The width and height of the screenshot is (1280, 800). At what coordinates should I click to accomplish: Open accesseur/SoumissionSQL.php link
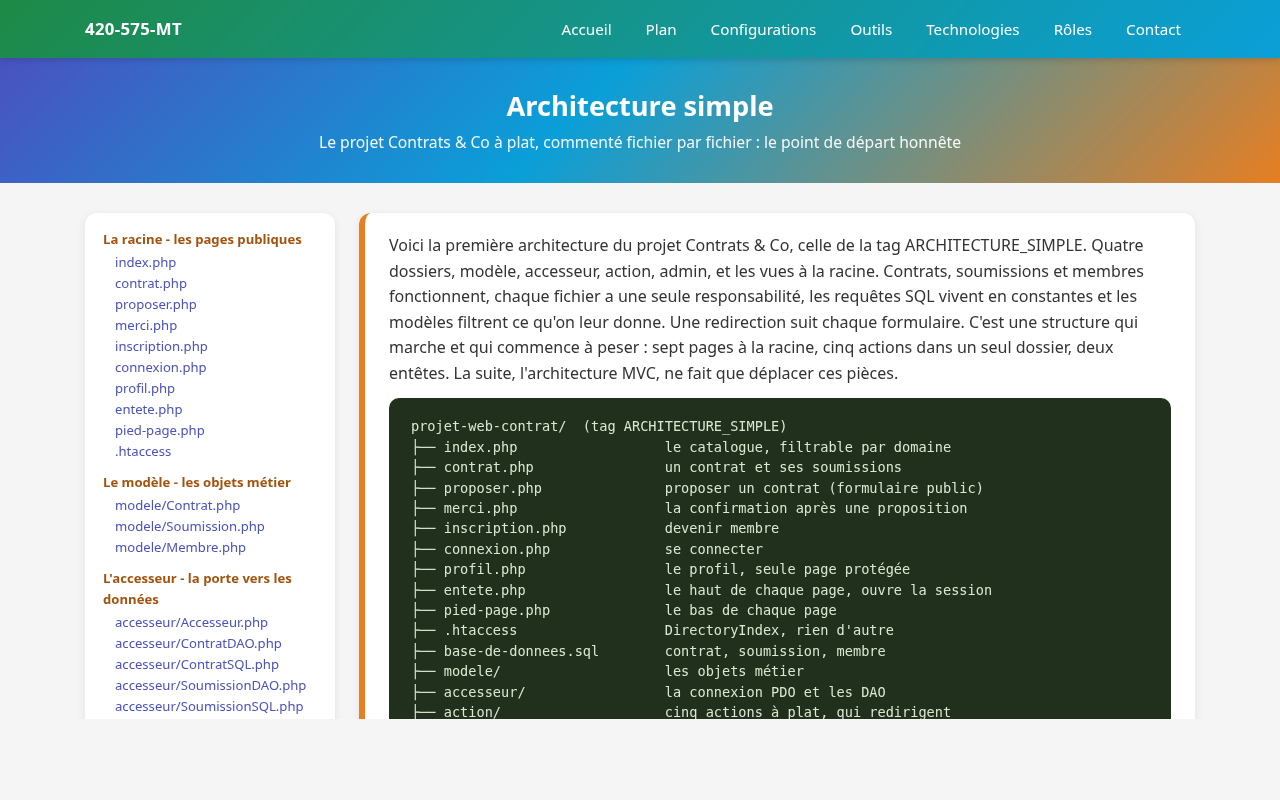click(209, 706)
